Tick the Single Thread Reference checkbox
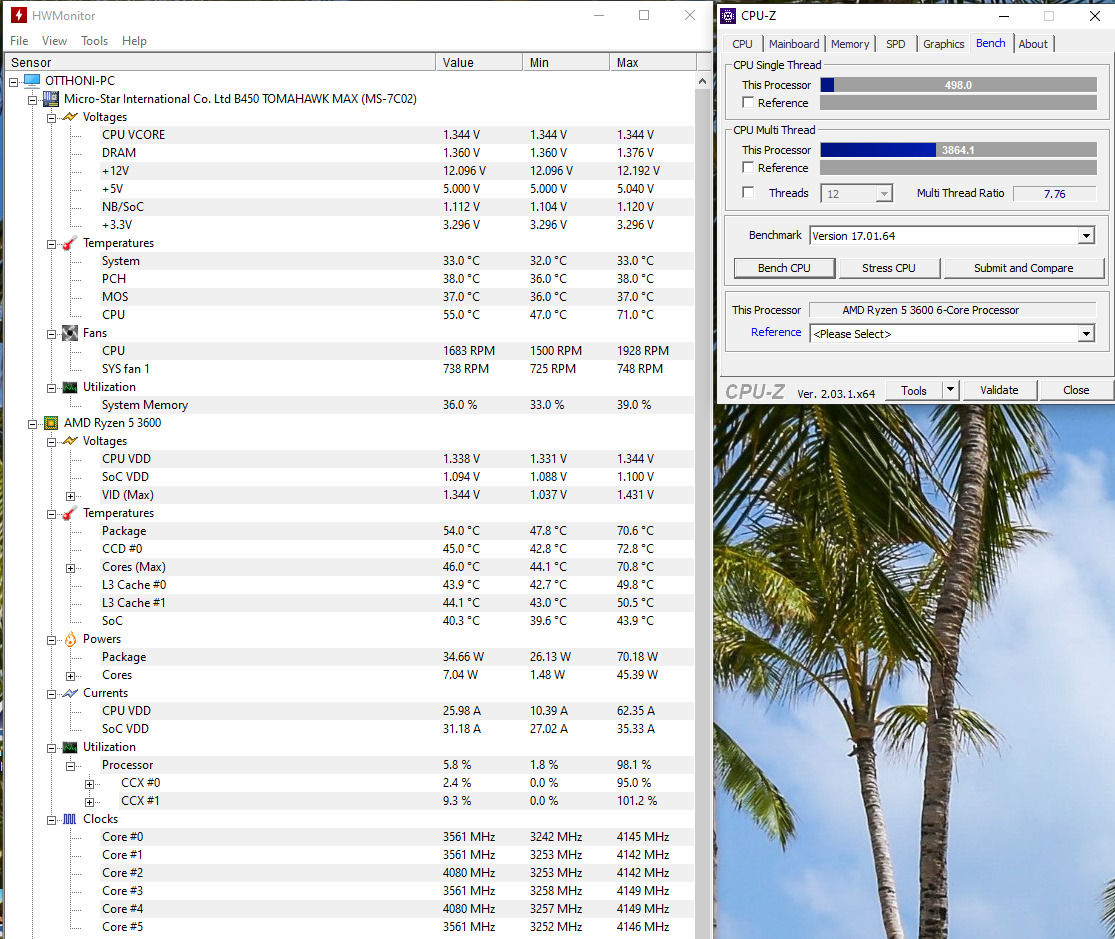1115x939 pixels. pyautogui.click(x=748, y=102)
